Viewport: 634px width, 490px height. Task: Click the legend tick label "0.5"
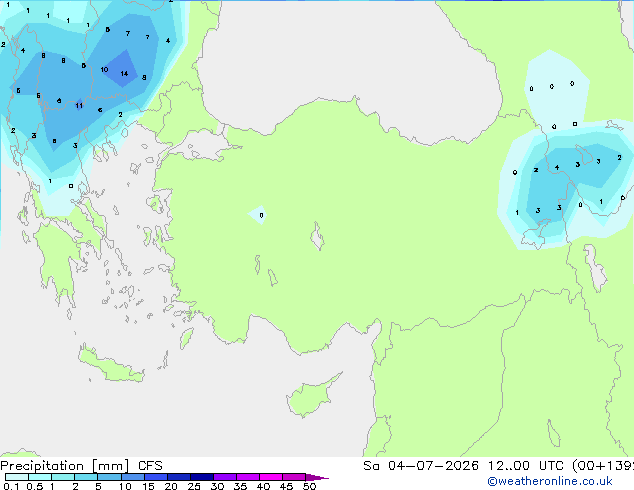pyautogui.click(x=34, y=486)
